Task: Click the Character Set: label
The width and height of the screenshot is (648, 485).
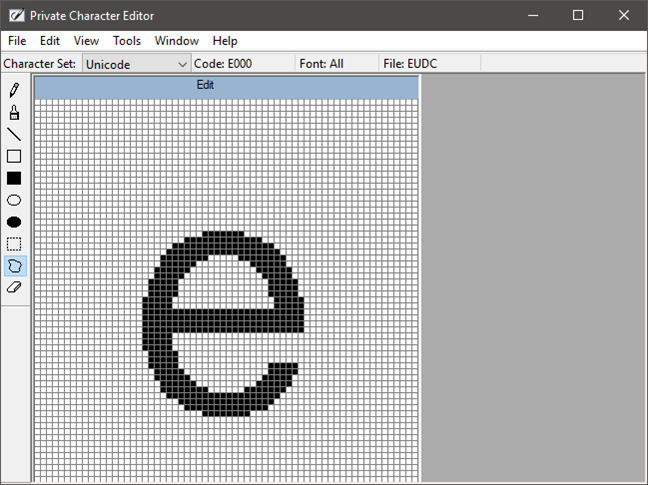Action: click(40, 64)
